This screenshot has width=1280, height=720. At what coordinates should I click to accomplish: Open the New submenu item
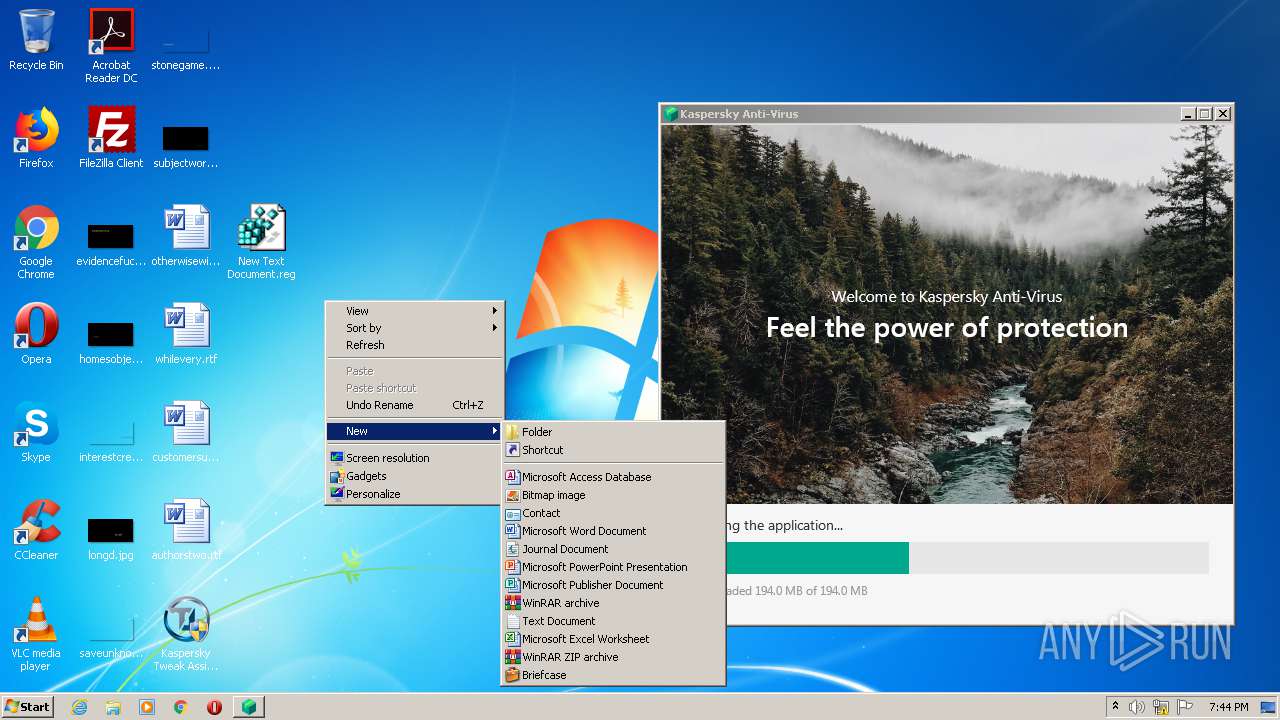414,431
